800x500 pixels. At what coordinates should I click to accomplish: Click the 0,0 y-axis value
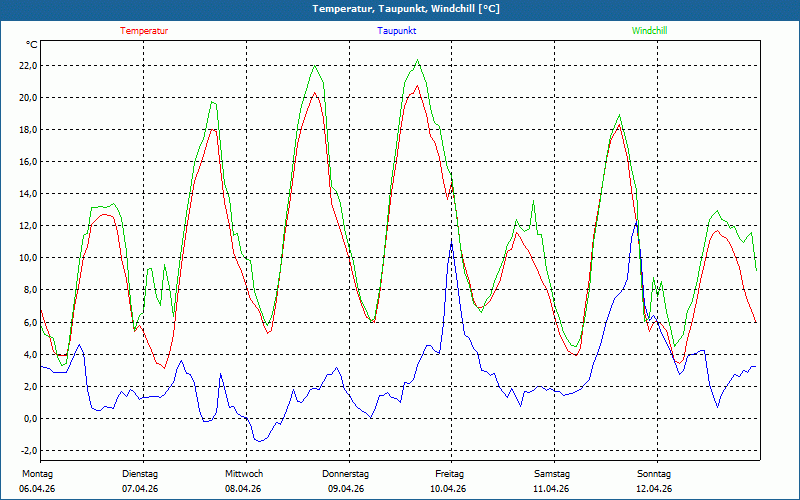pyautogui.click(x=30, y=418)
